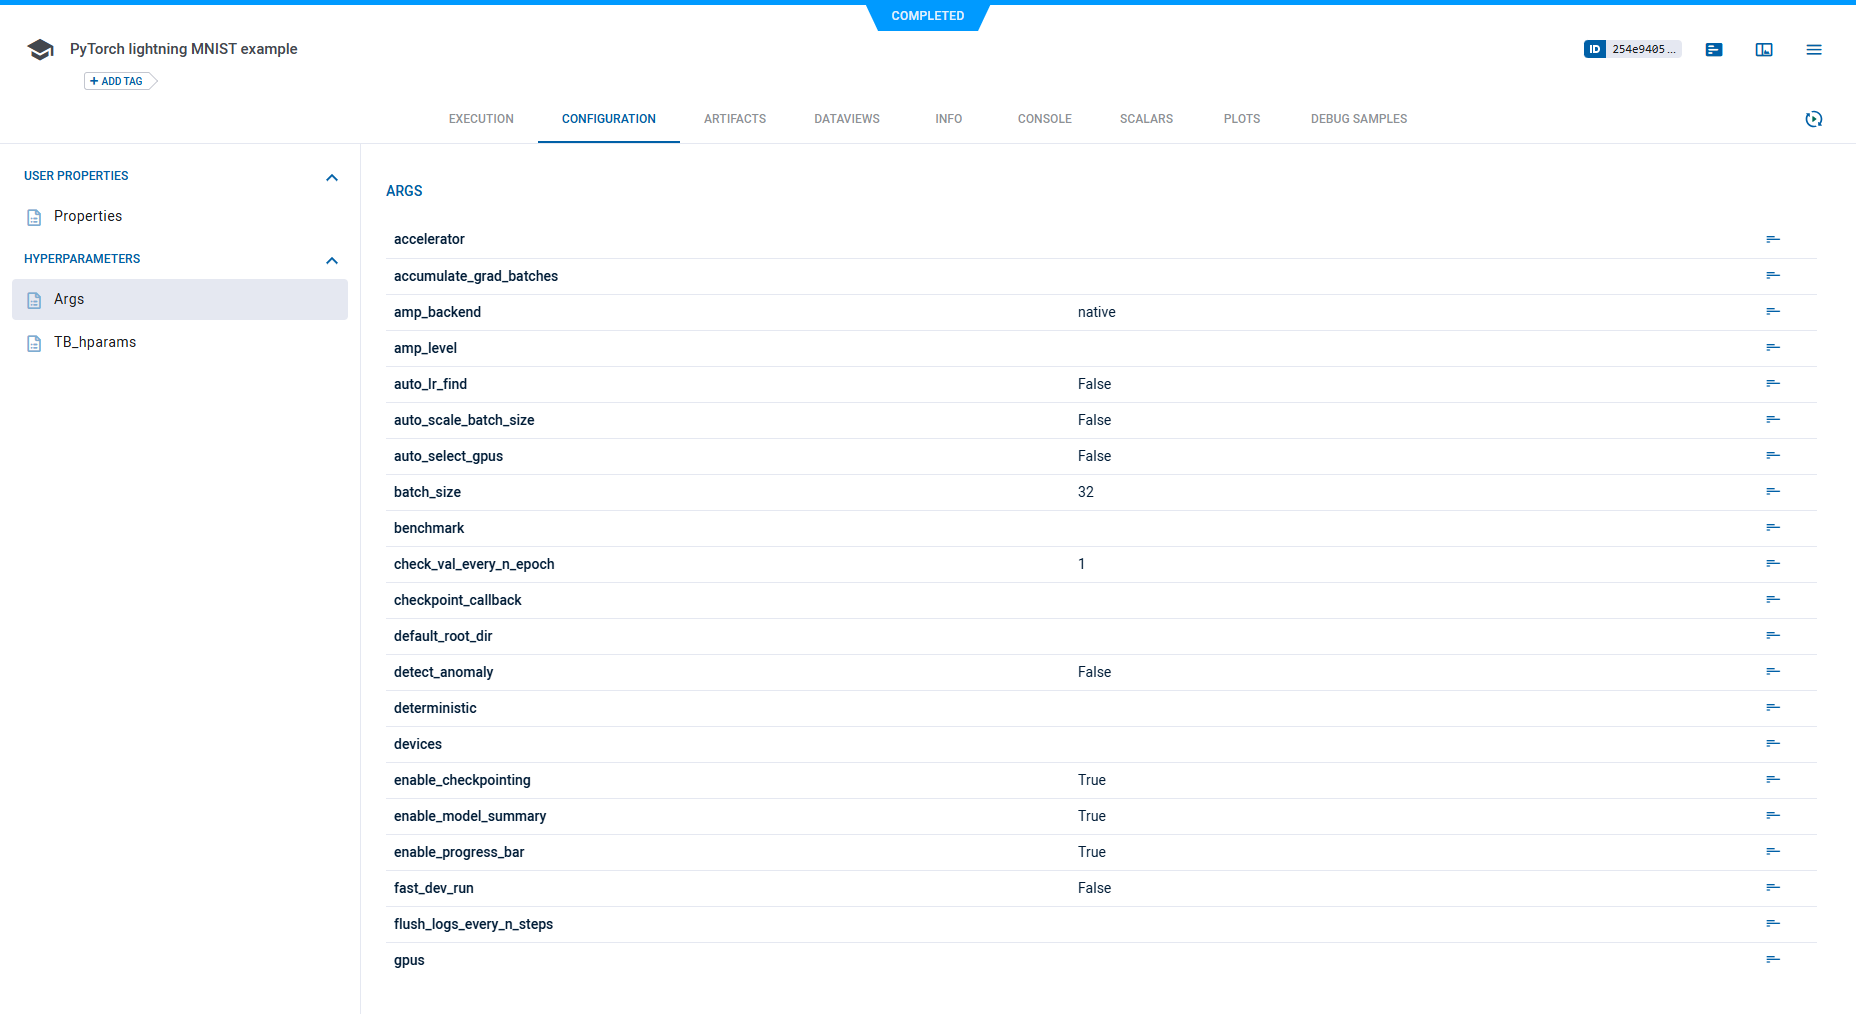Screen dimensions: 1856x1015
Task: Click the description icon for amp_backend row
Action: click(1773, 311)
